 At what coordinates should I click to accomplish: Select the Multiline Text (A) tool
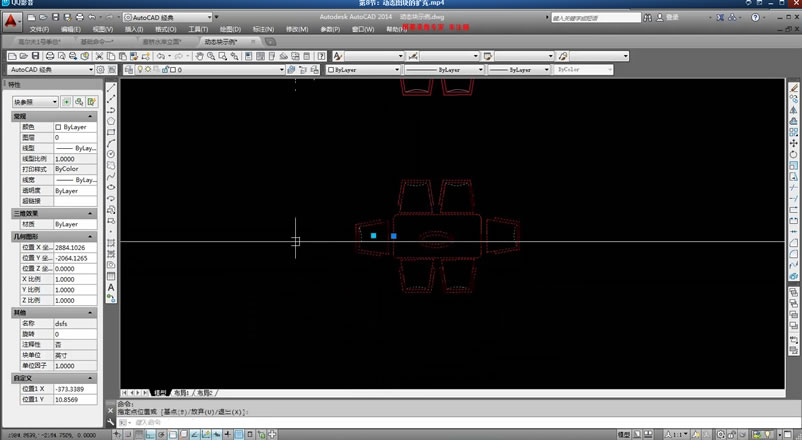tap(111, 288)
